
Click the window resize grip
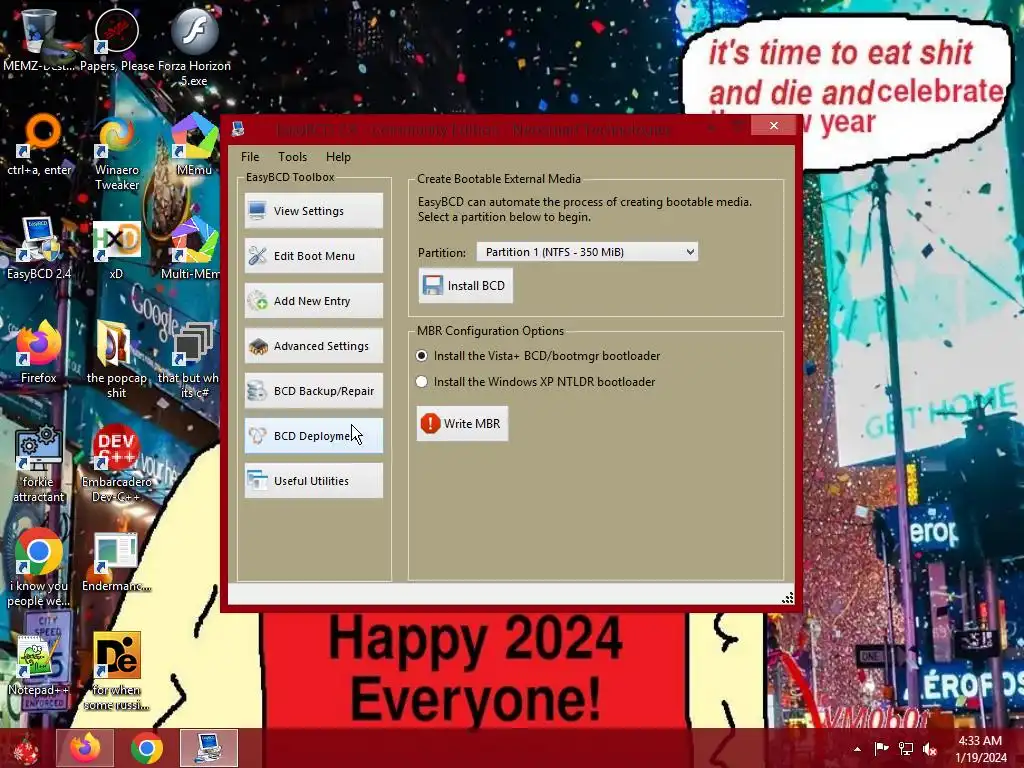[788, 598]
